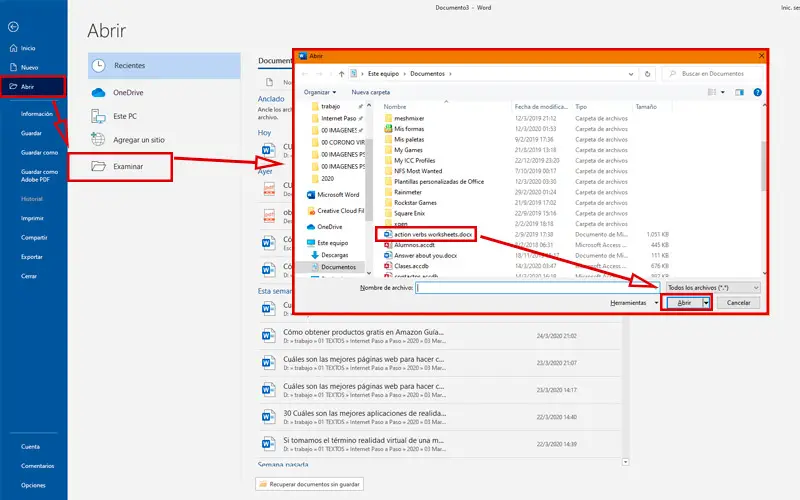Click Guardar in Word sidebar

tap(31, 133)
